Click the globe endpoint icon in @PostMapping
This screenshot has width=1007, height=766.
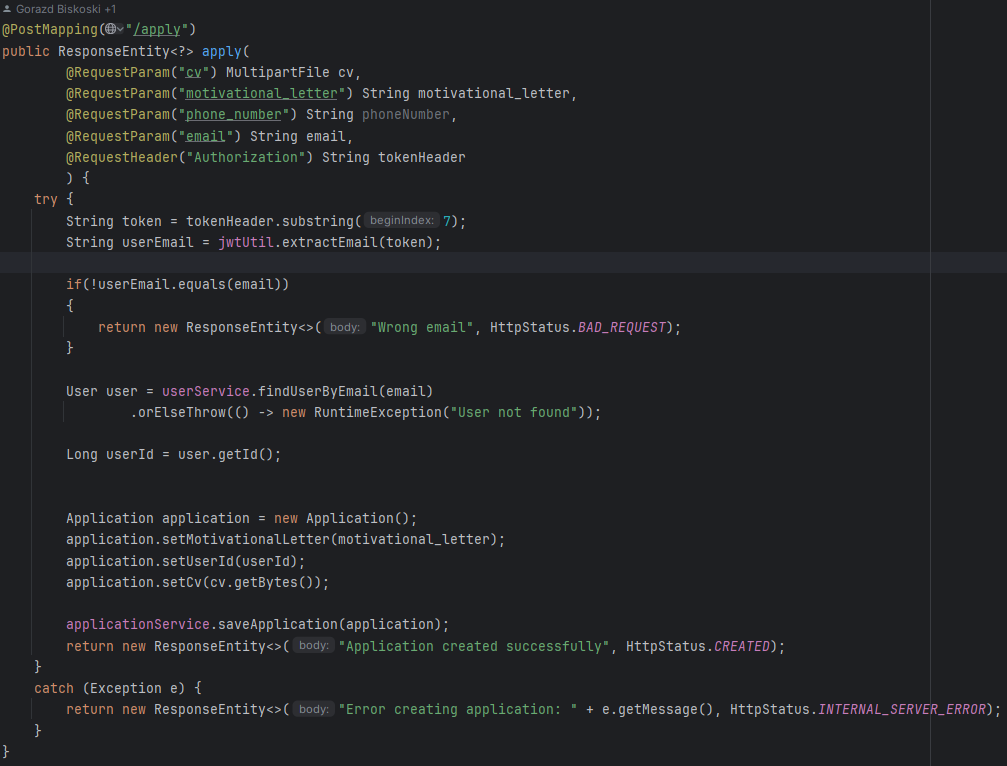click(110, 30)
